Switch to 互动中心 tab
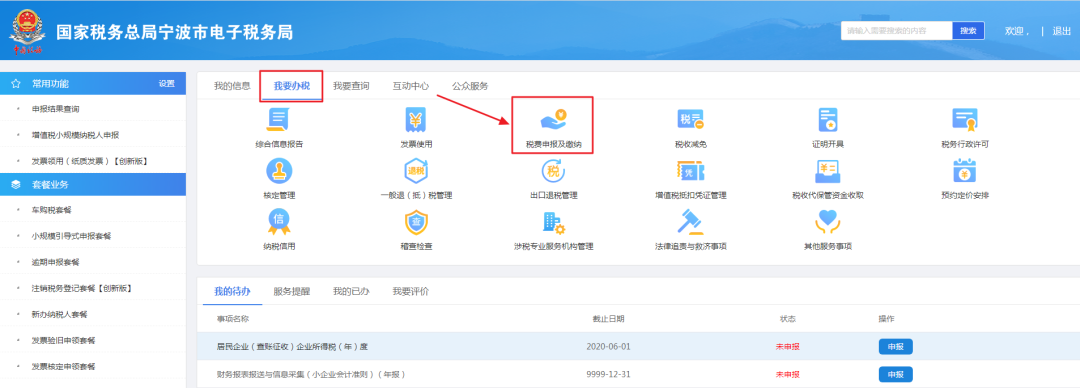1080x388 pixels. point(411,86)
